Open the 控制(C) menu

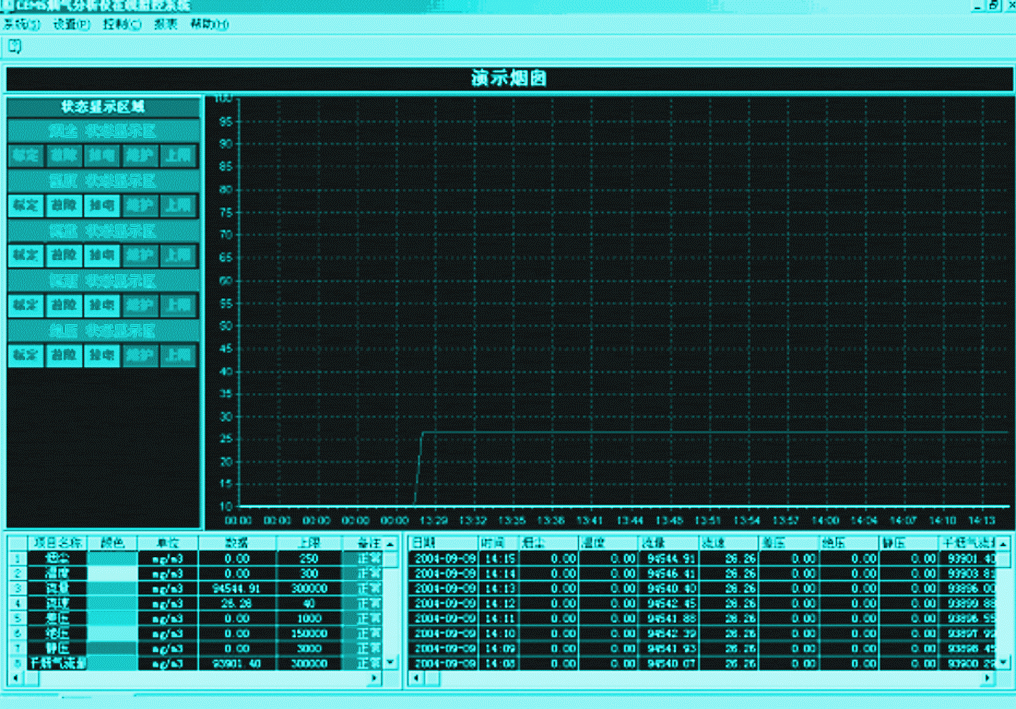tap(122, 25)
